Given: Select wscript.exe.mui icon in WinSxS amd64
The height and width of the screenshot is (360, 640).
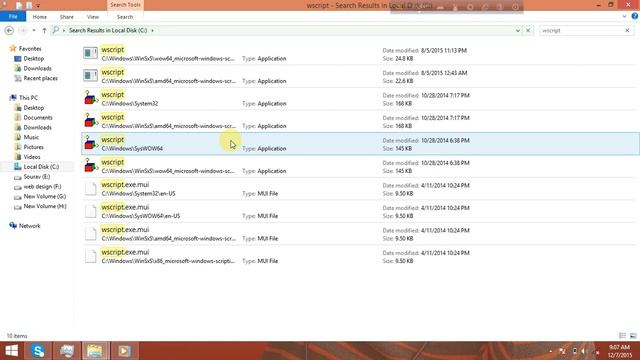Looking at the screenshot, I should 91,234.
